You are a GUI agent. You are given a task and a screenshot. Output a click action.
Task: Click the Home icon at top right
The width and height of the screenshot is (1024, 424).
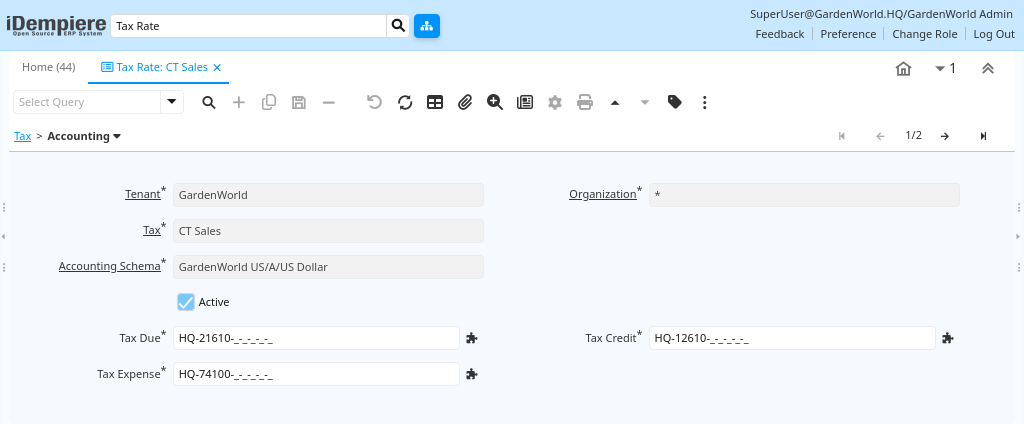coord(903,69)
